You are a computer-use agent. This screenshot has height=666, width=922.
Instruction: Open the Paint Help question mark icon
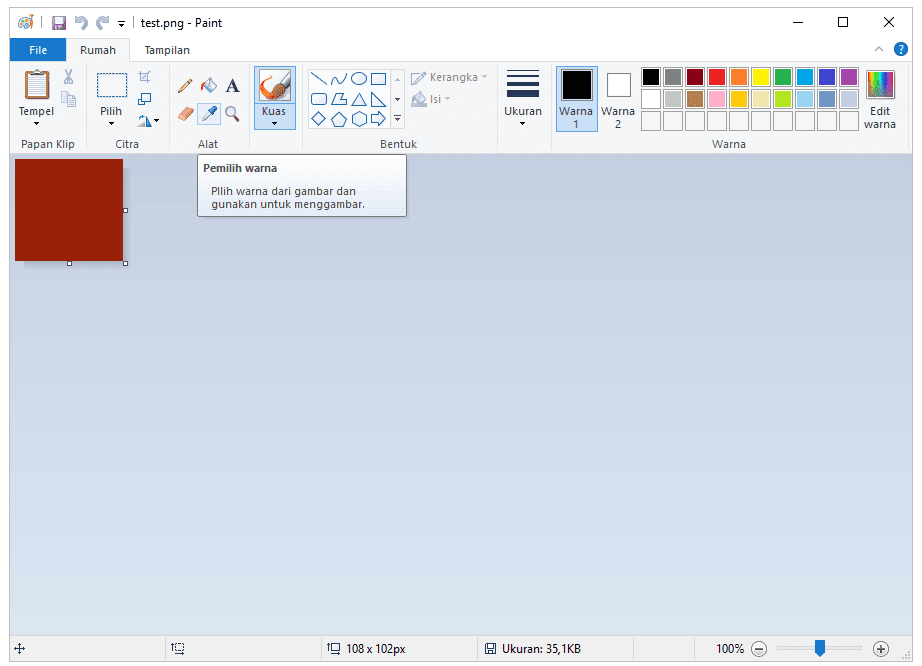click(900, 49)
